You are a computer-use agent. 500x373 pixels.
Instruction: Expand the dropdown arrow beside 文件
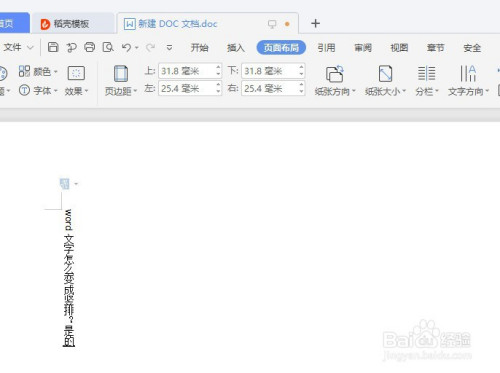pyautogui.click(x=30, y=48)
